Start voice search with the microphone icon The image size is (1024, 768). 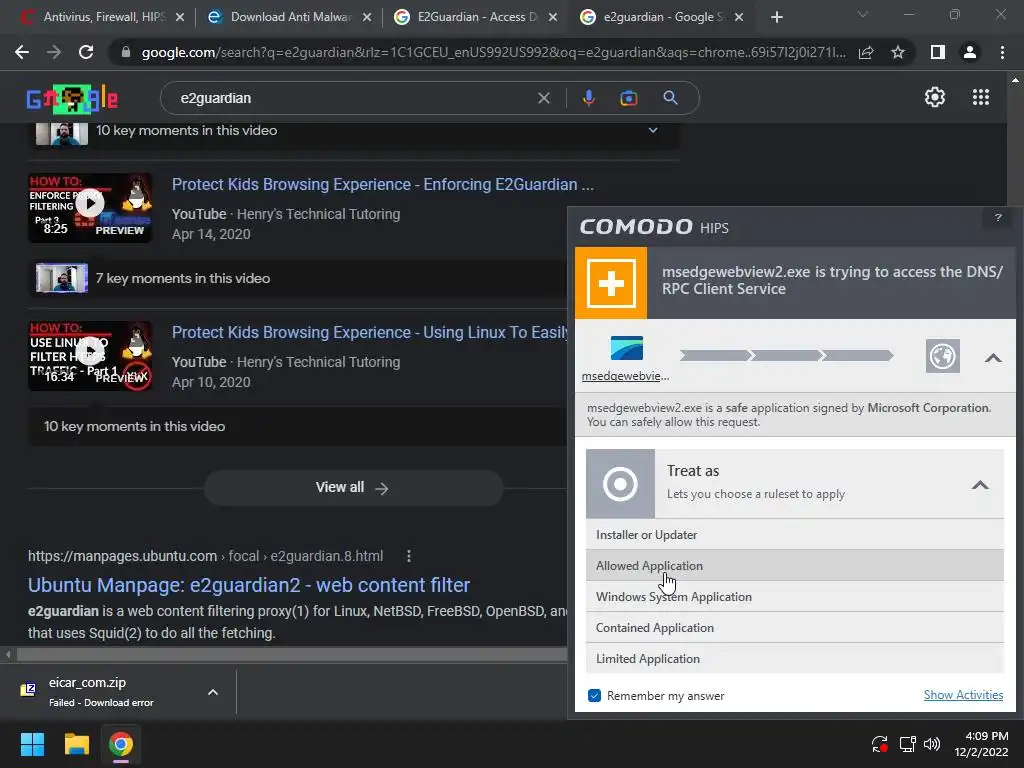point(588,98)
